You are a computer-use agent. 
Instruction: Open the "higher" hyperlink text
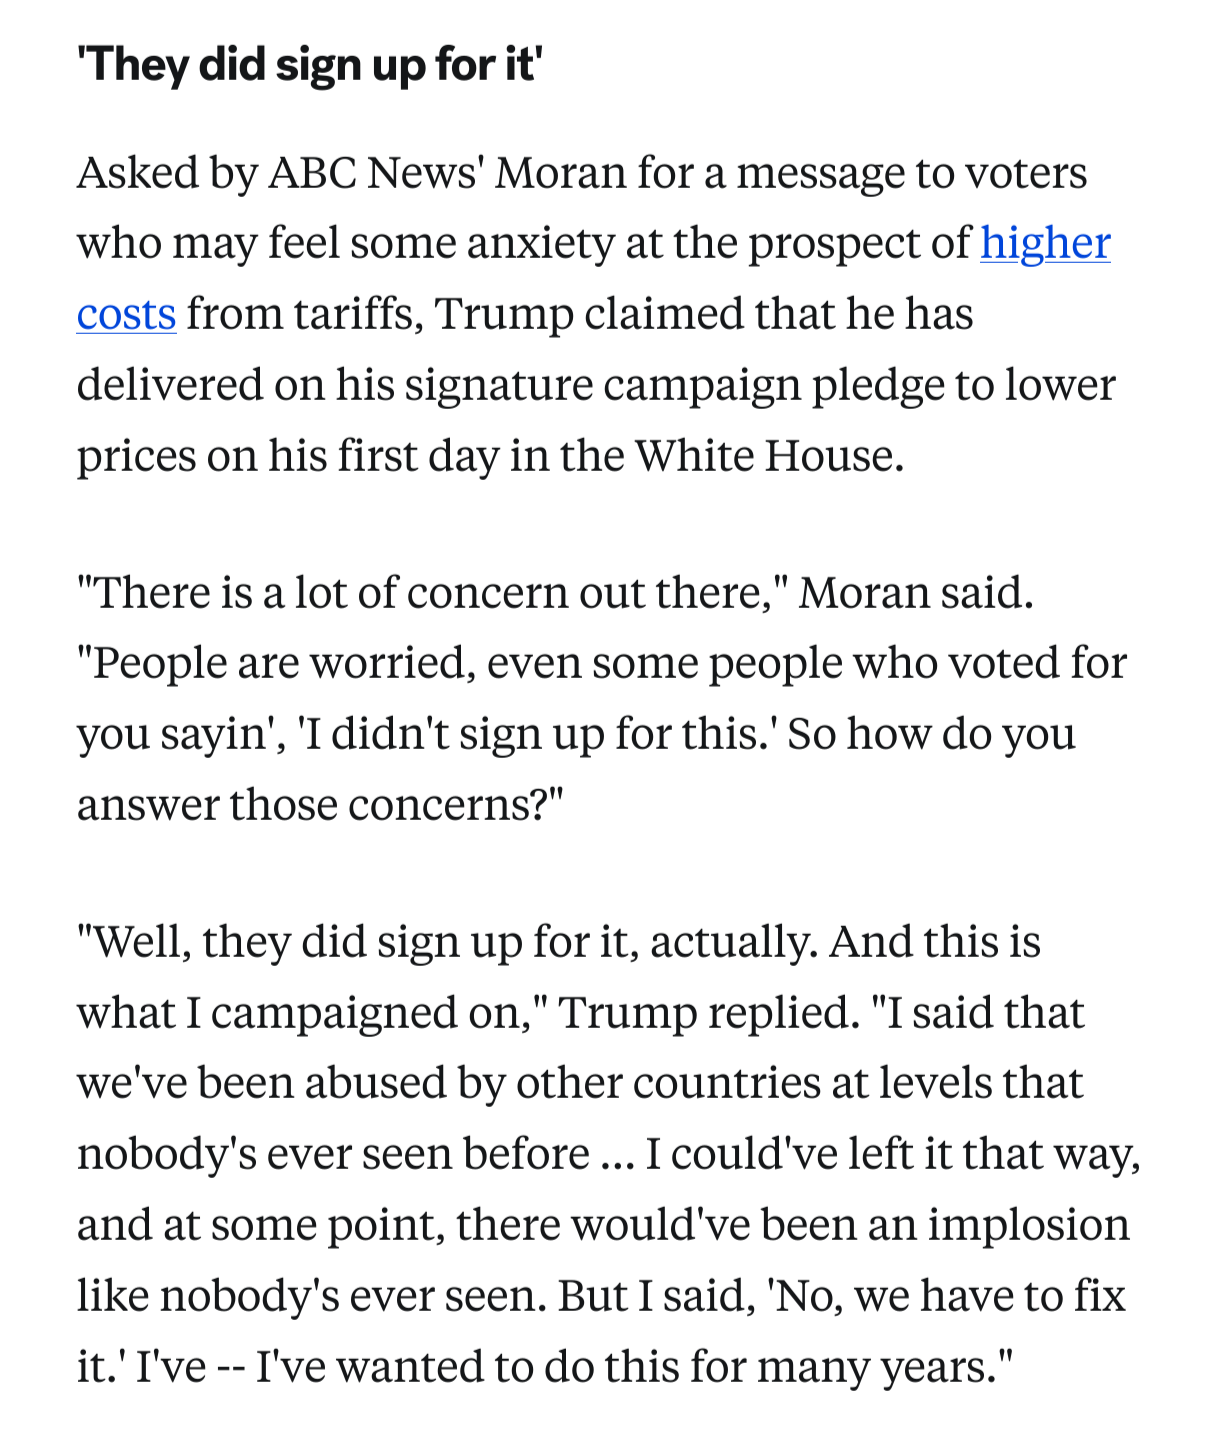(x=1045, y=243)
